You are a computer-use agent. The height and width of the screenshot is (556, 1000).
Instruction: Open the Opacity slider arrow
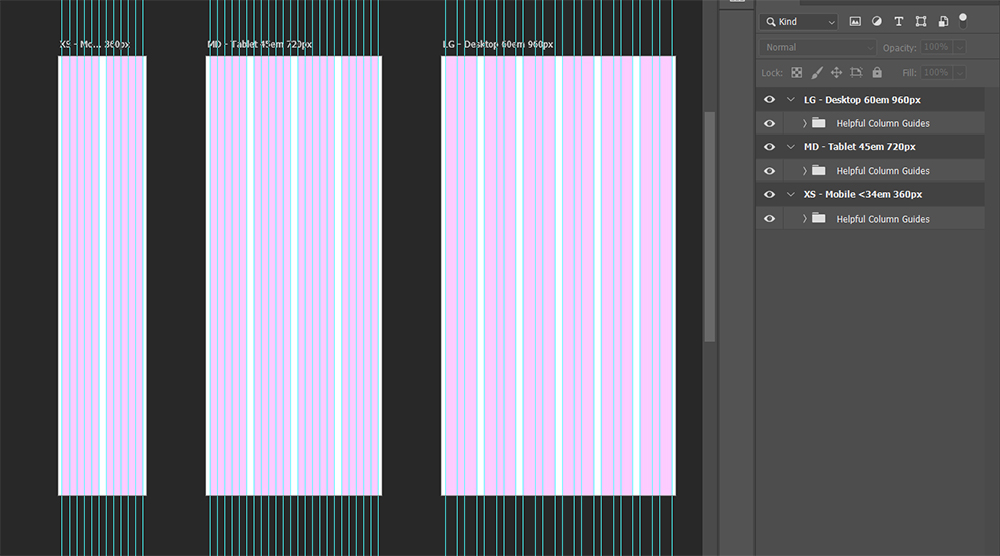[959, 47]
